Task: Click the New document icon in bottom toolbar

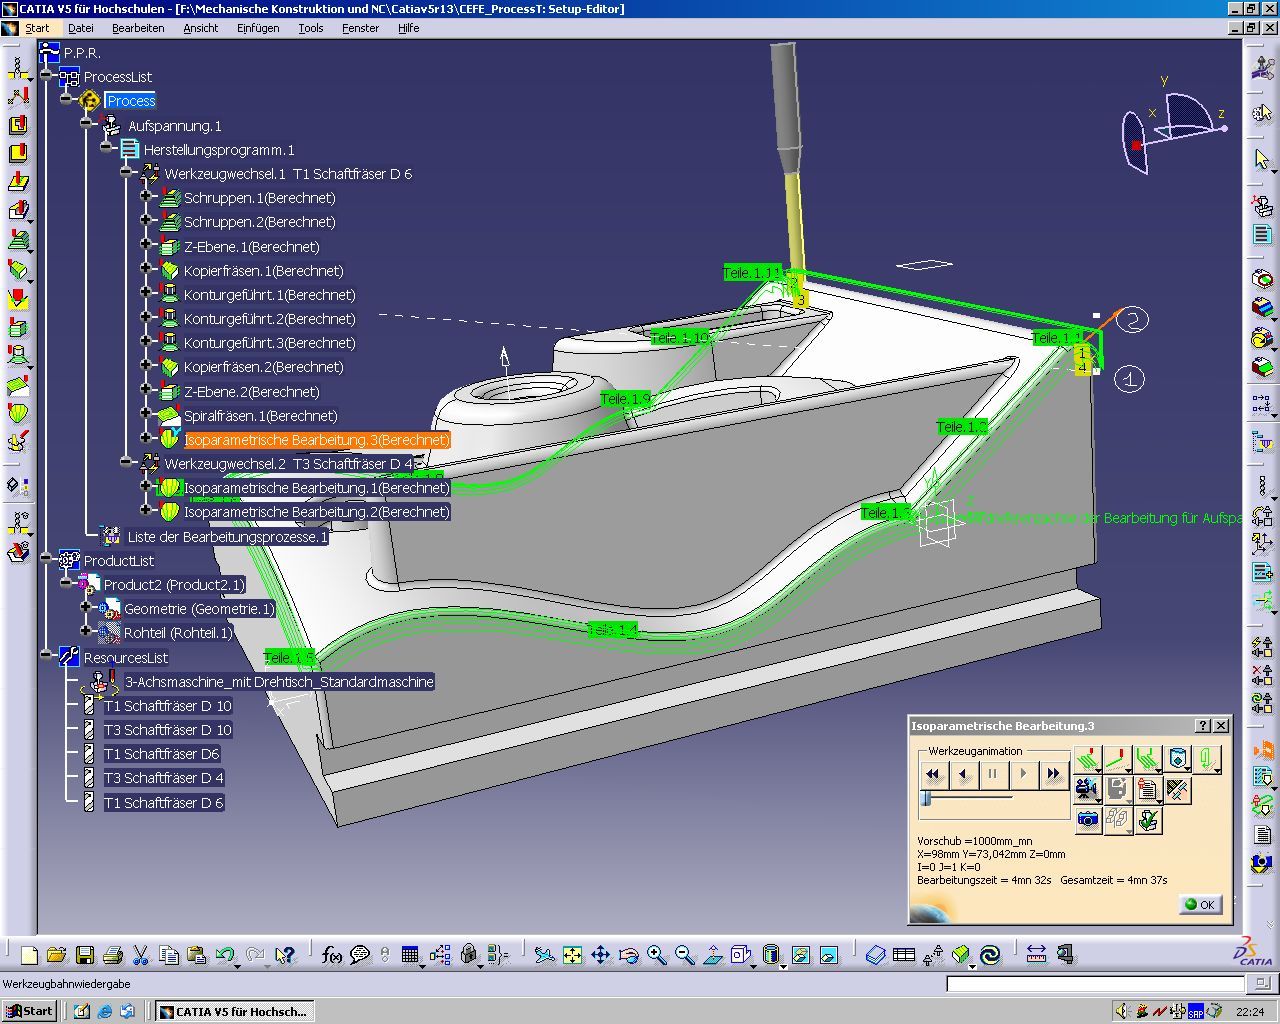Action: pyautogui.click(x=29, y=955)
